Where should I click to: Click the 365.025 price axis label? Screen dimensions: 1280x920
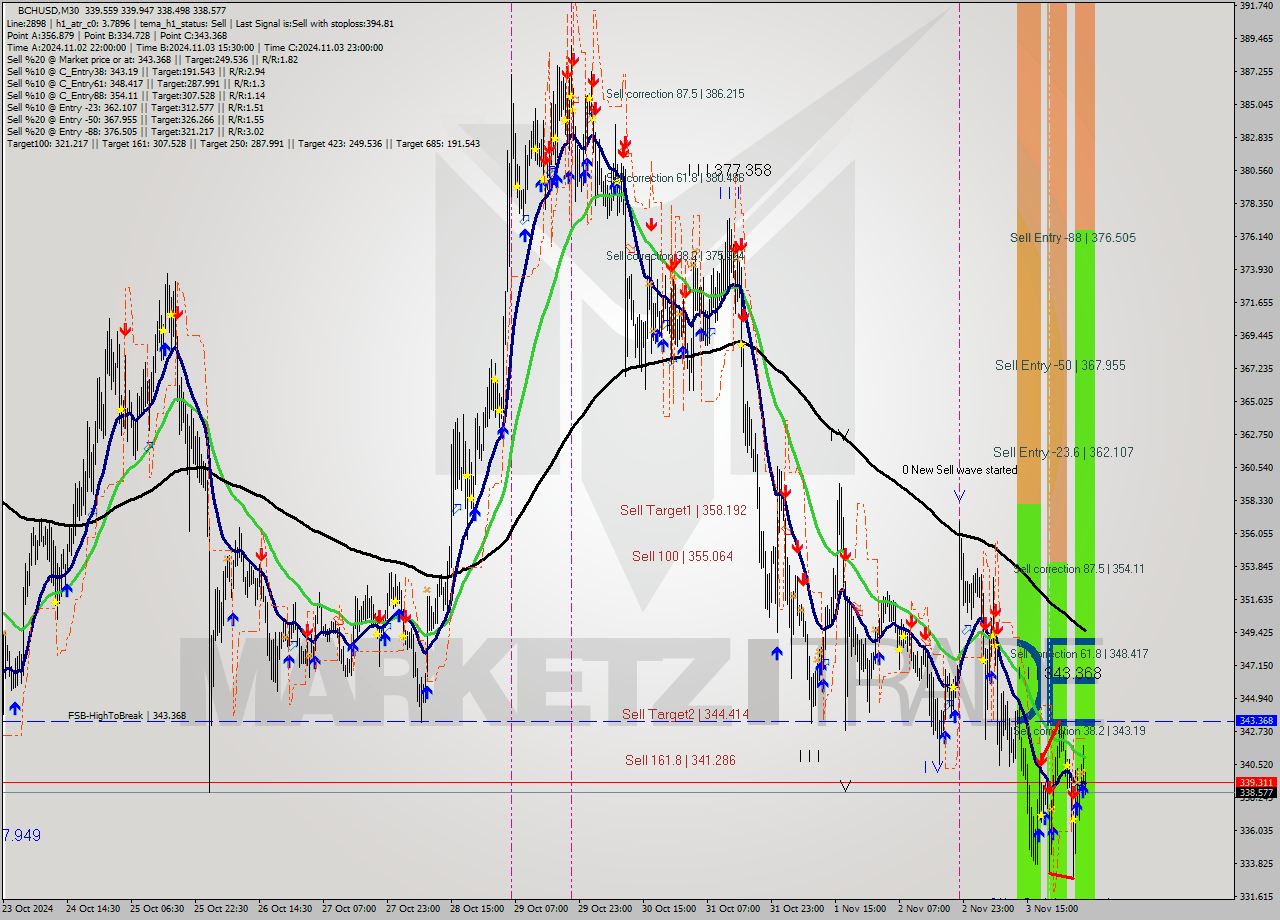coord(1256,401)
